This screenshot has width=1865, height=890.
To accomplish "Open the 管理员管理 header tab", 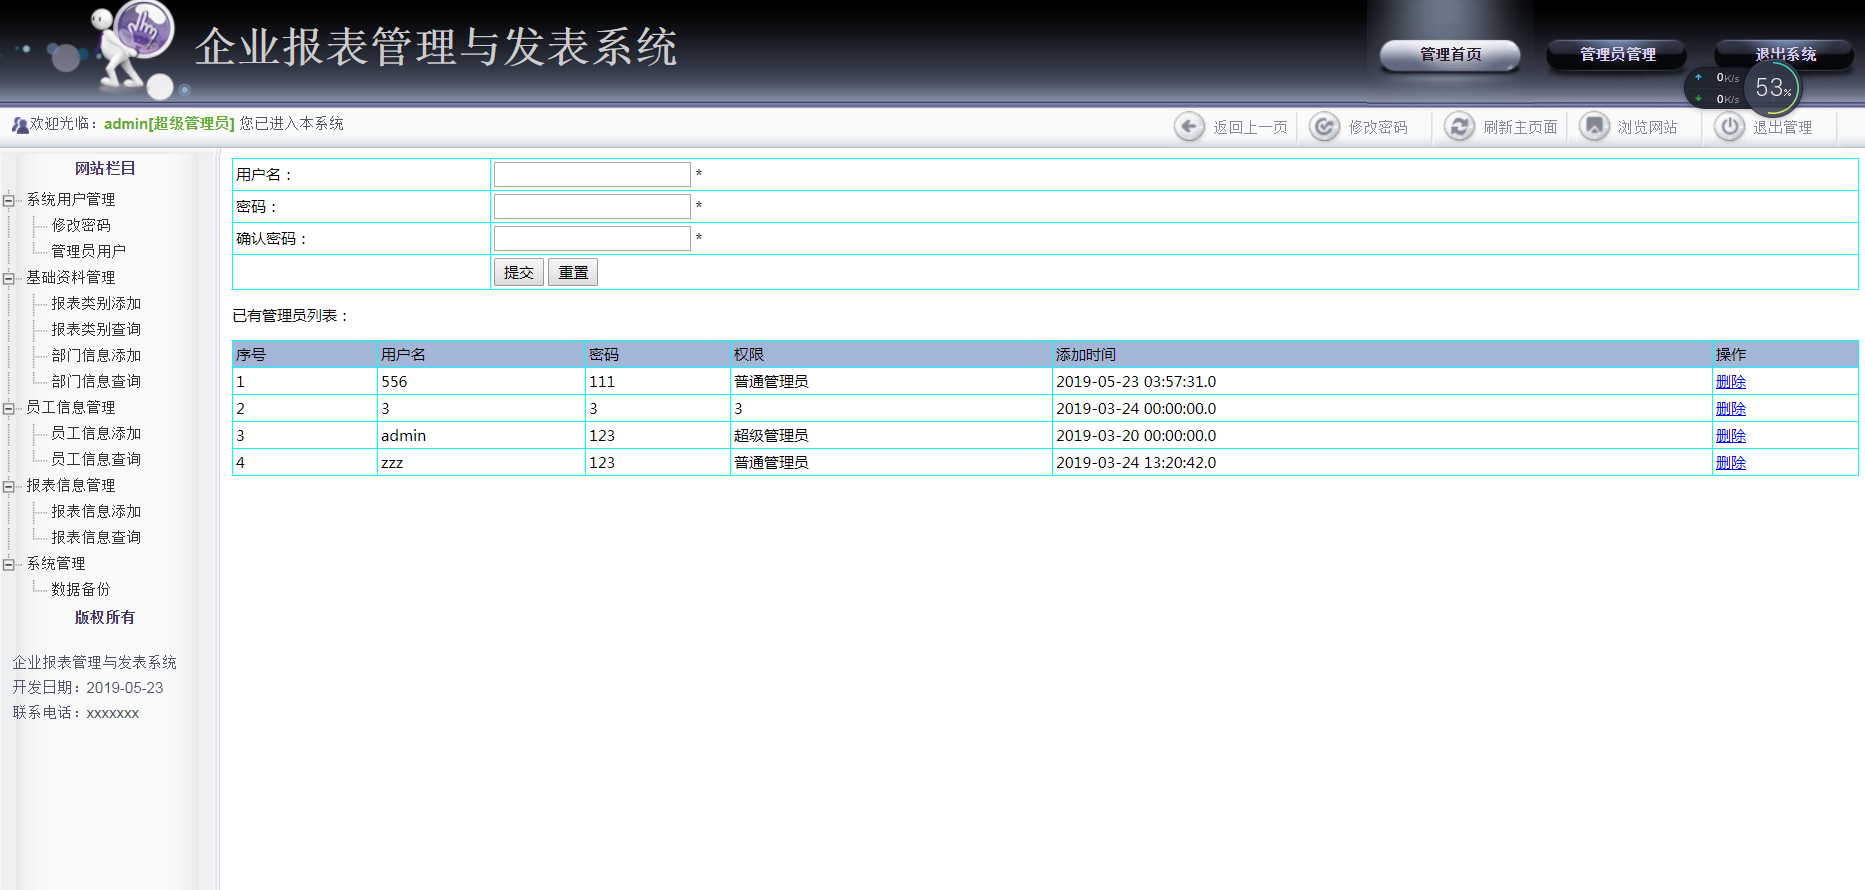I will click(x=1617, y=54).
